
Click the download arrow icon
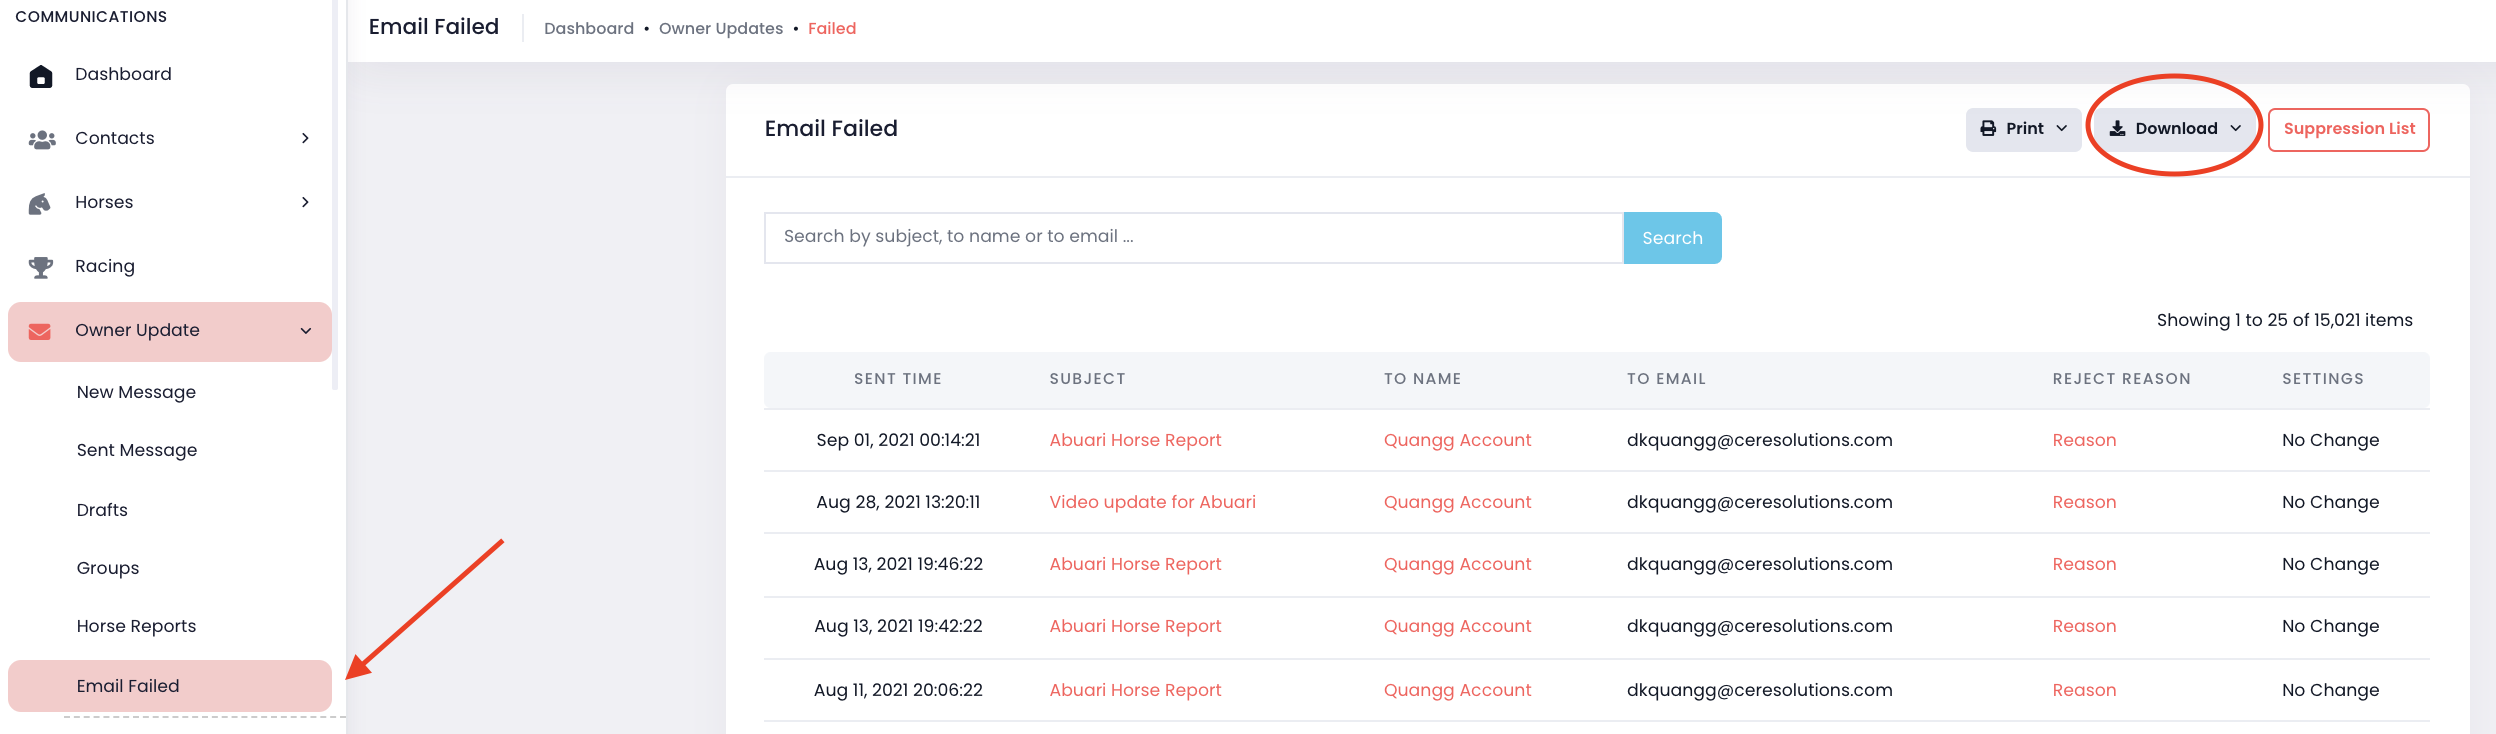pos(2117,129)
